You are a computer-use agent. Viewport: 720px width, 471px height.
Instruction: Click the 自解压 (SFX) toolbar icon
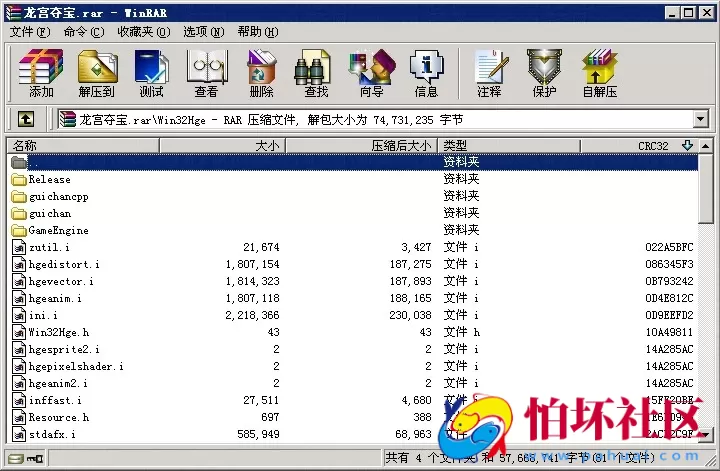600,73
